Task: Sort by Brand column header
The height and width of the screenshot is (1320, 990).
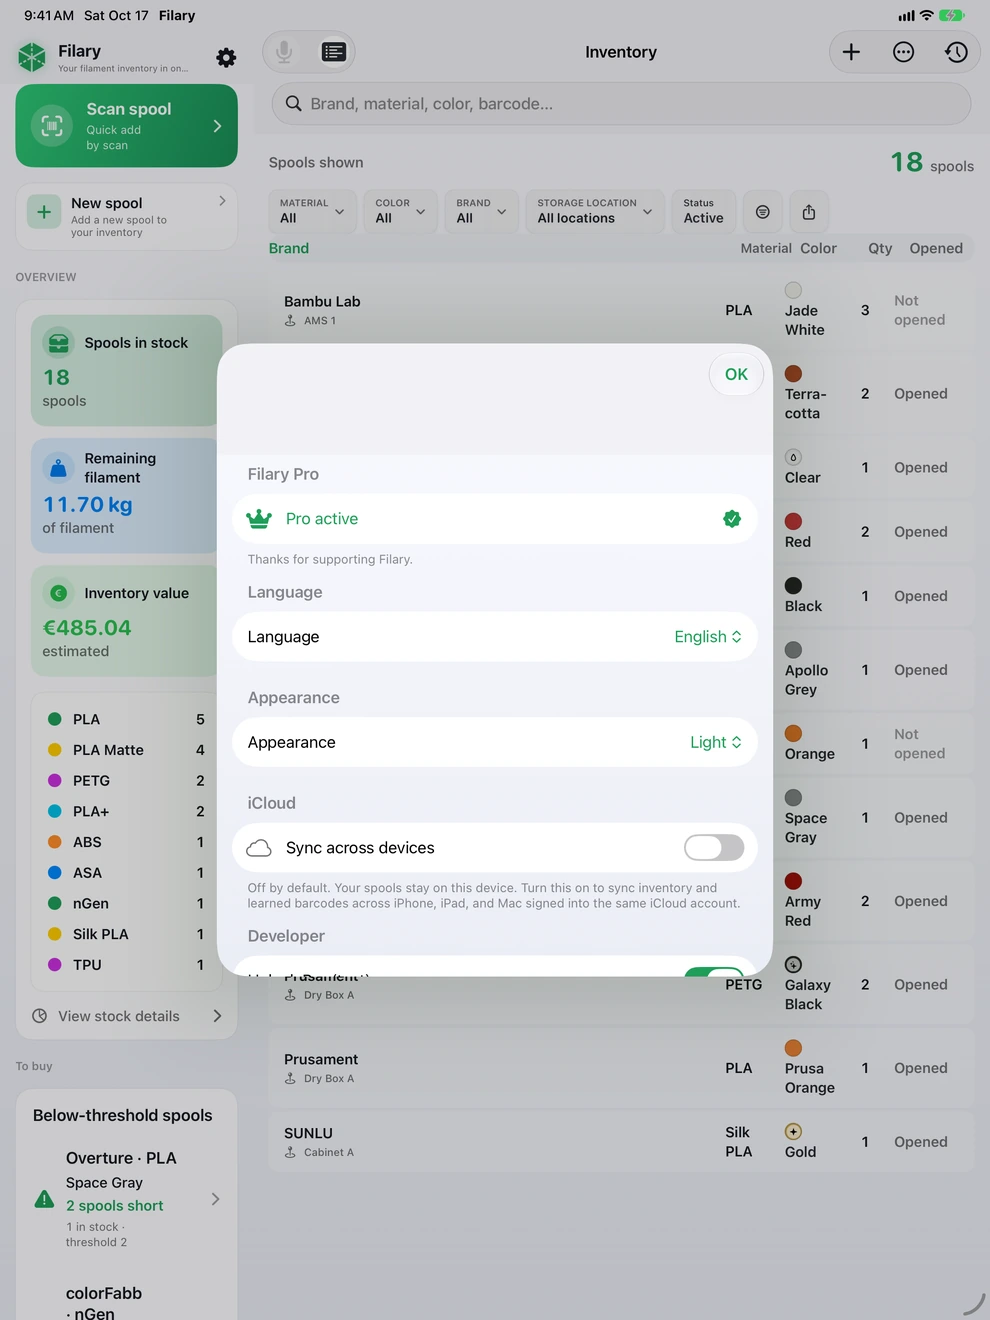Action: (x=289, y=248)
